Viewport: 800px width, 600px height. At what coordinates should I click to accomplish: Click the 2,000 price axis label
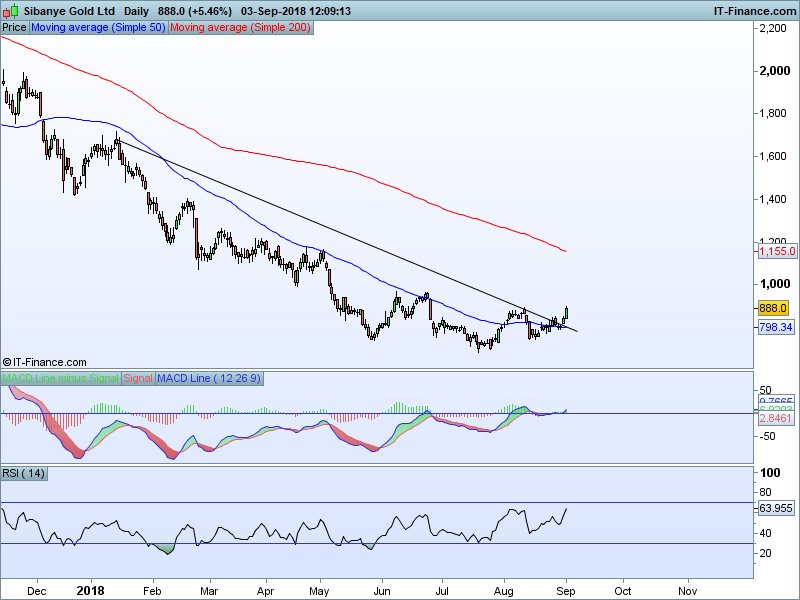coord(775,70)
